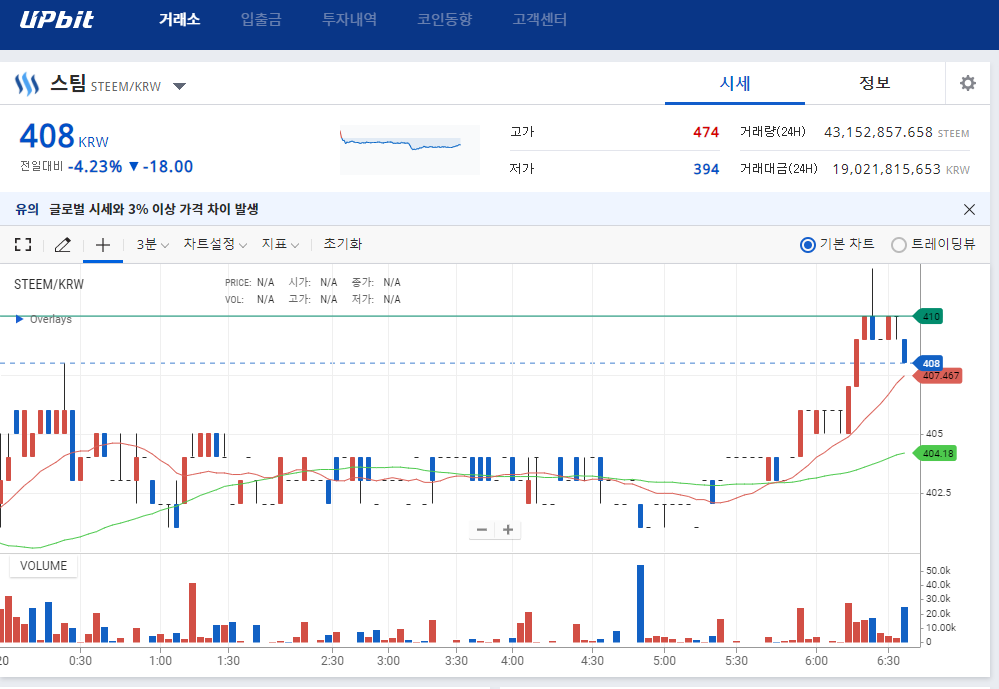The width and height of the screenshot is (999, 689).
Task: Click the 거래대금(24H) 19,021,815,653 value
Action: (x=886, y=169)
